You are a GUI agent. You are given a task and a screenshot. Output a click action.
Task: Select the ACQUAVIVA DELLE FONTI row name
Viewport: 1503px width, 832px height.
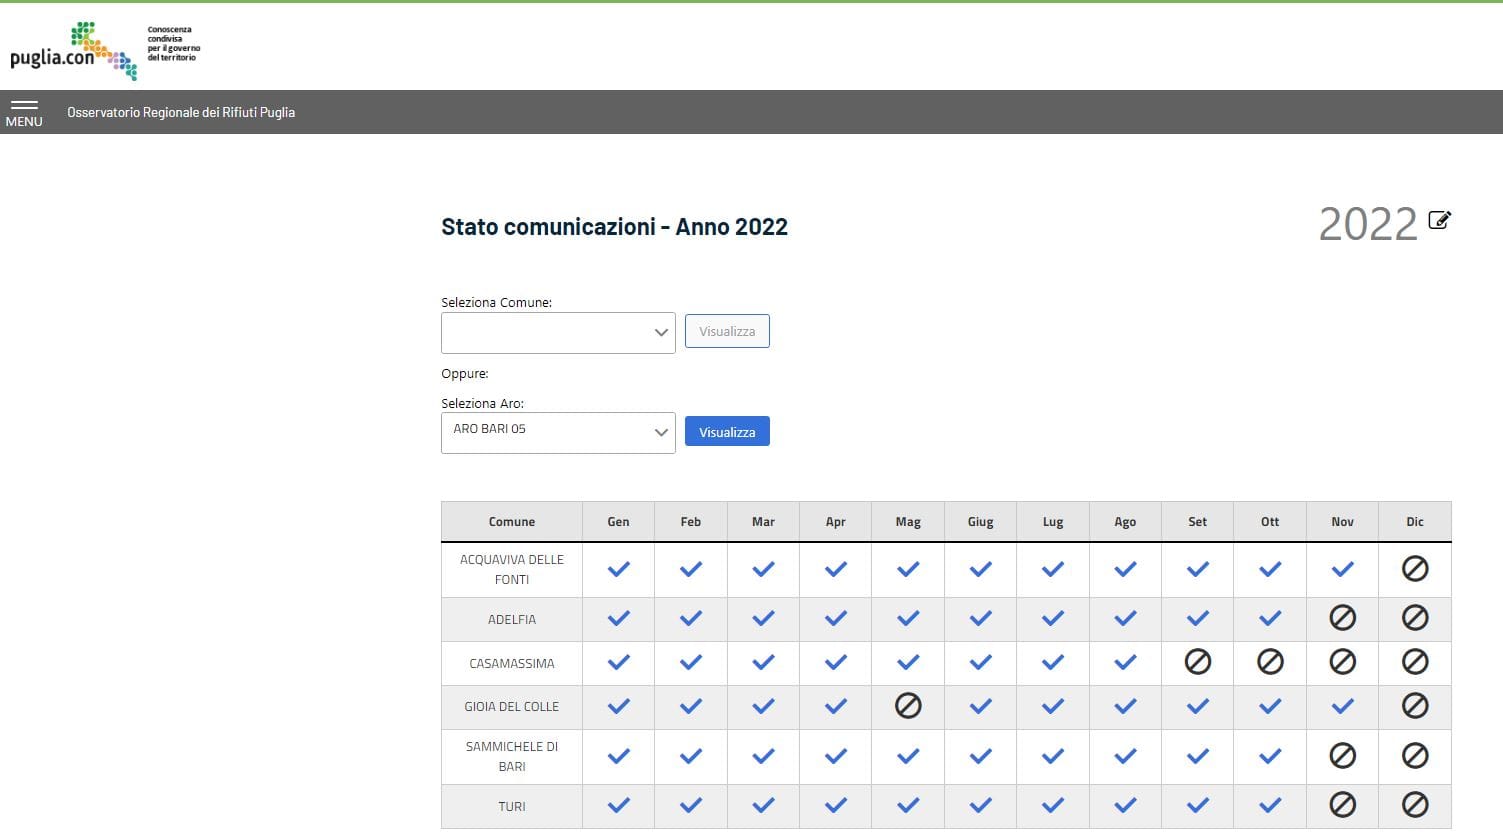click(x=512, y=569)
